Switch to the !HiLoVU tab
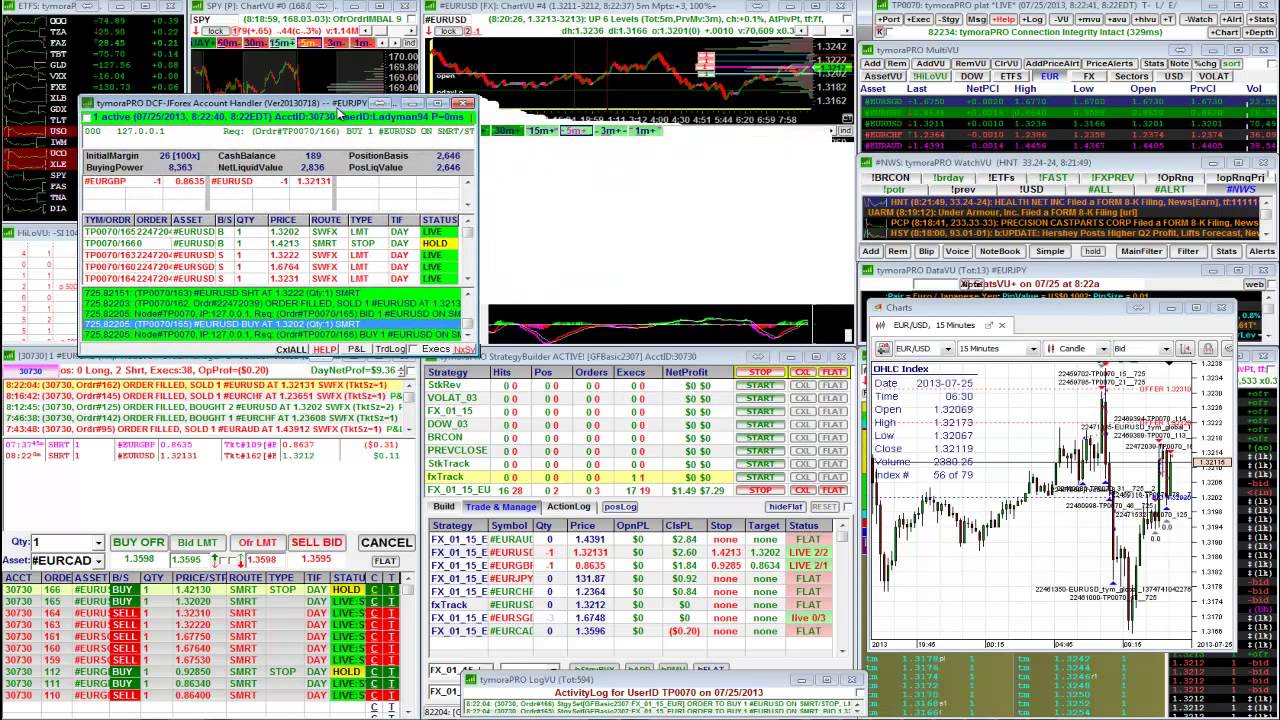Viewport: 1280px width, 720px height. coord(929,76)
